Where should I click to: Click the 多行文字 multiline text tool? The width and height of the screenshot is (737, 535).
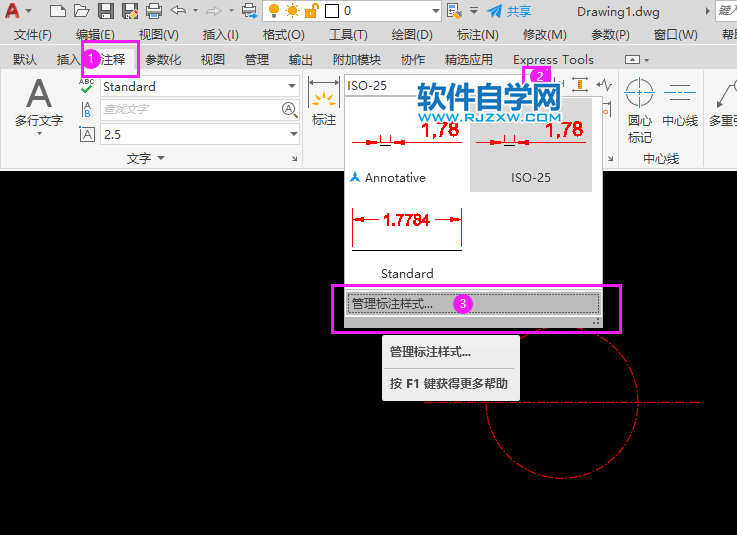pos(39,106)
